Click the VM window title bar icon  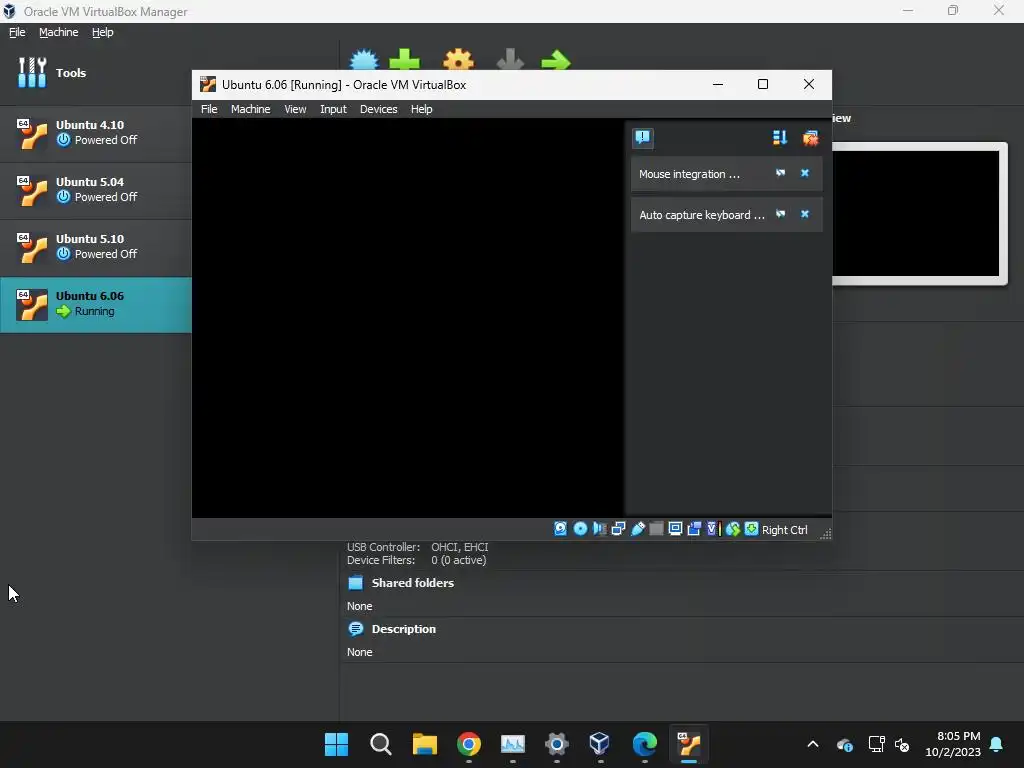[x=208, y=84]
